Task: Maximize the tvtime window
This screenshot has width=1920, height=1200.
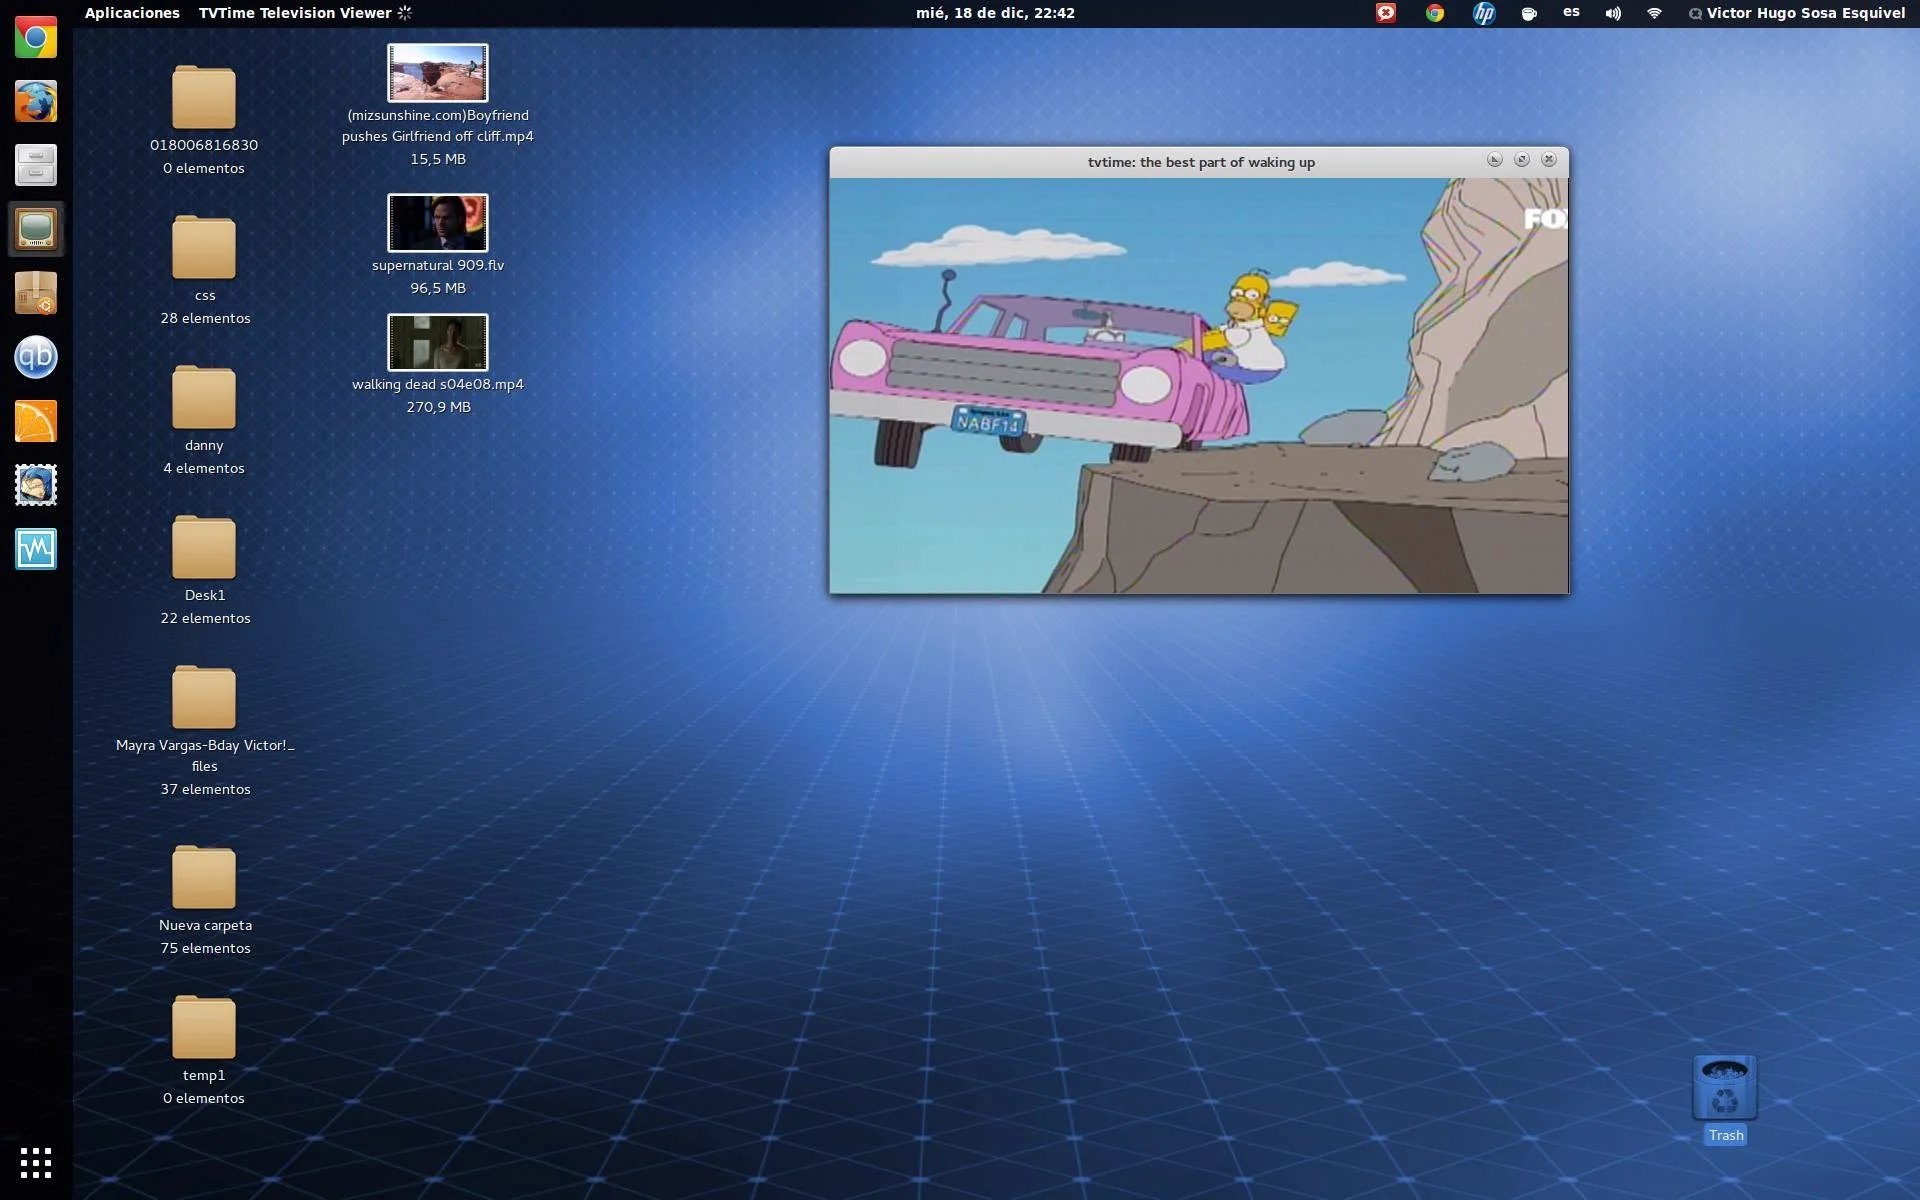Action: coord(1521,160)
